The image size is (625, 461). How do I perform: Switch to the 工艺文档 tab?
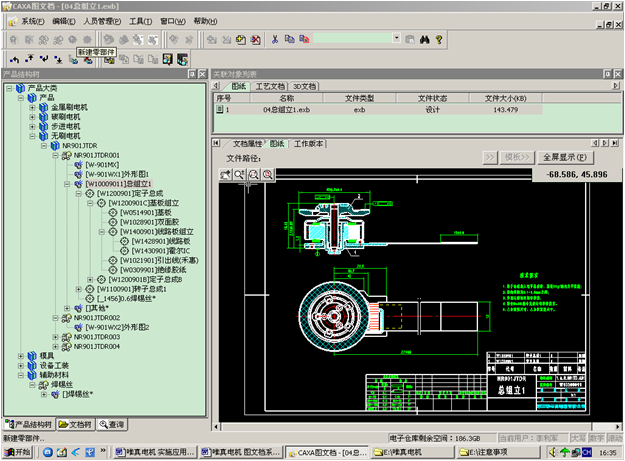271,86
